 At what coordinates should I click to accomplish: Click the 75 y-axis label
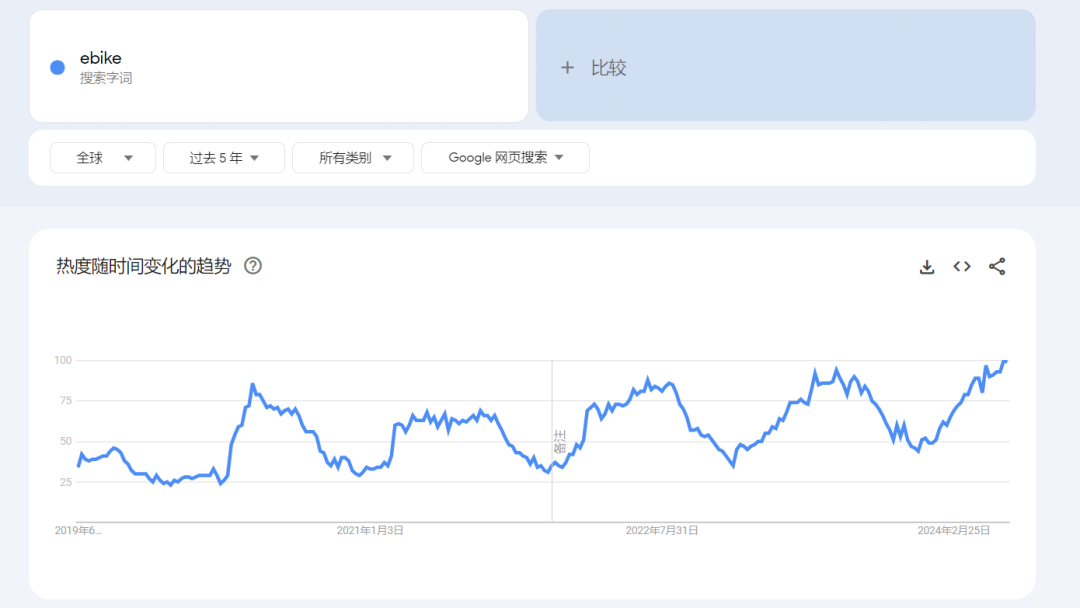(x=65, y=401)
